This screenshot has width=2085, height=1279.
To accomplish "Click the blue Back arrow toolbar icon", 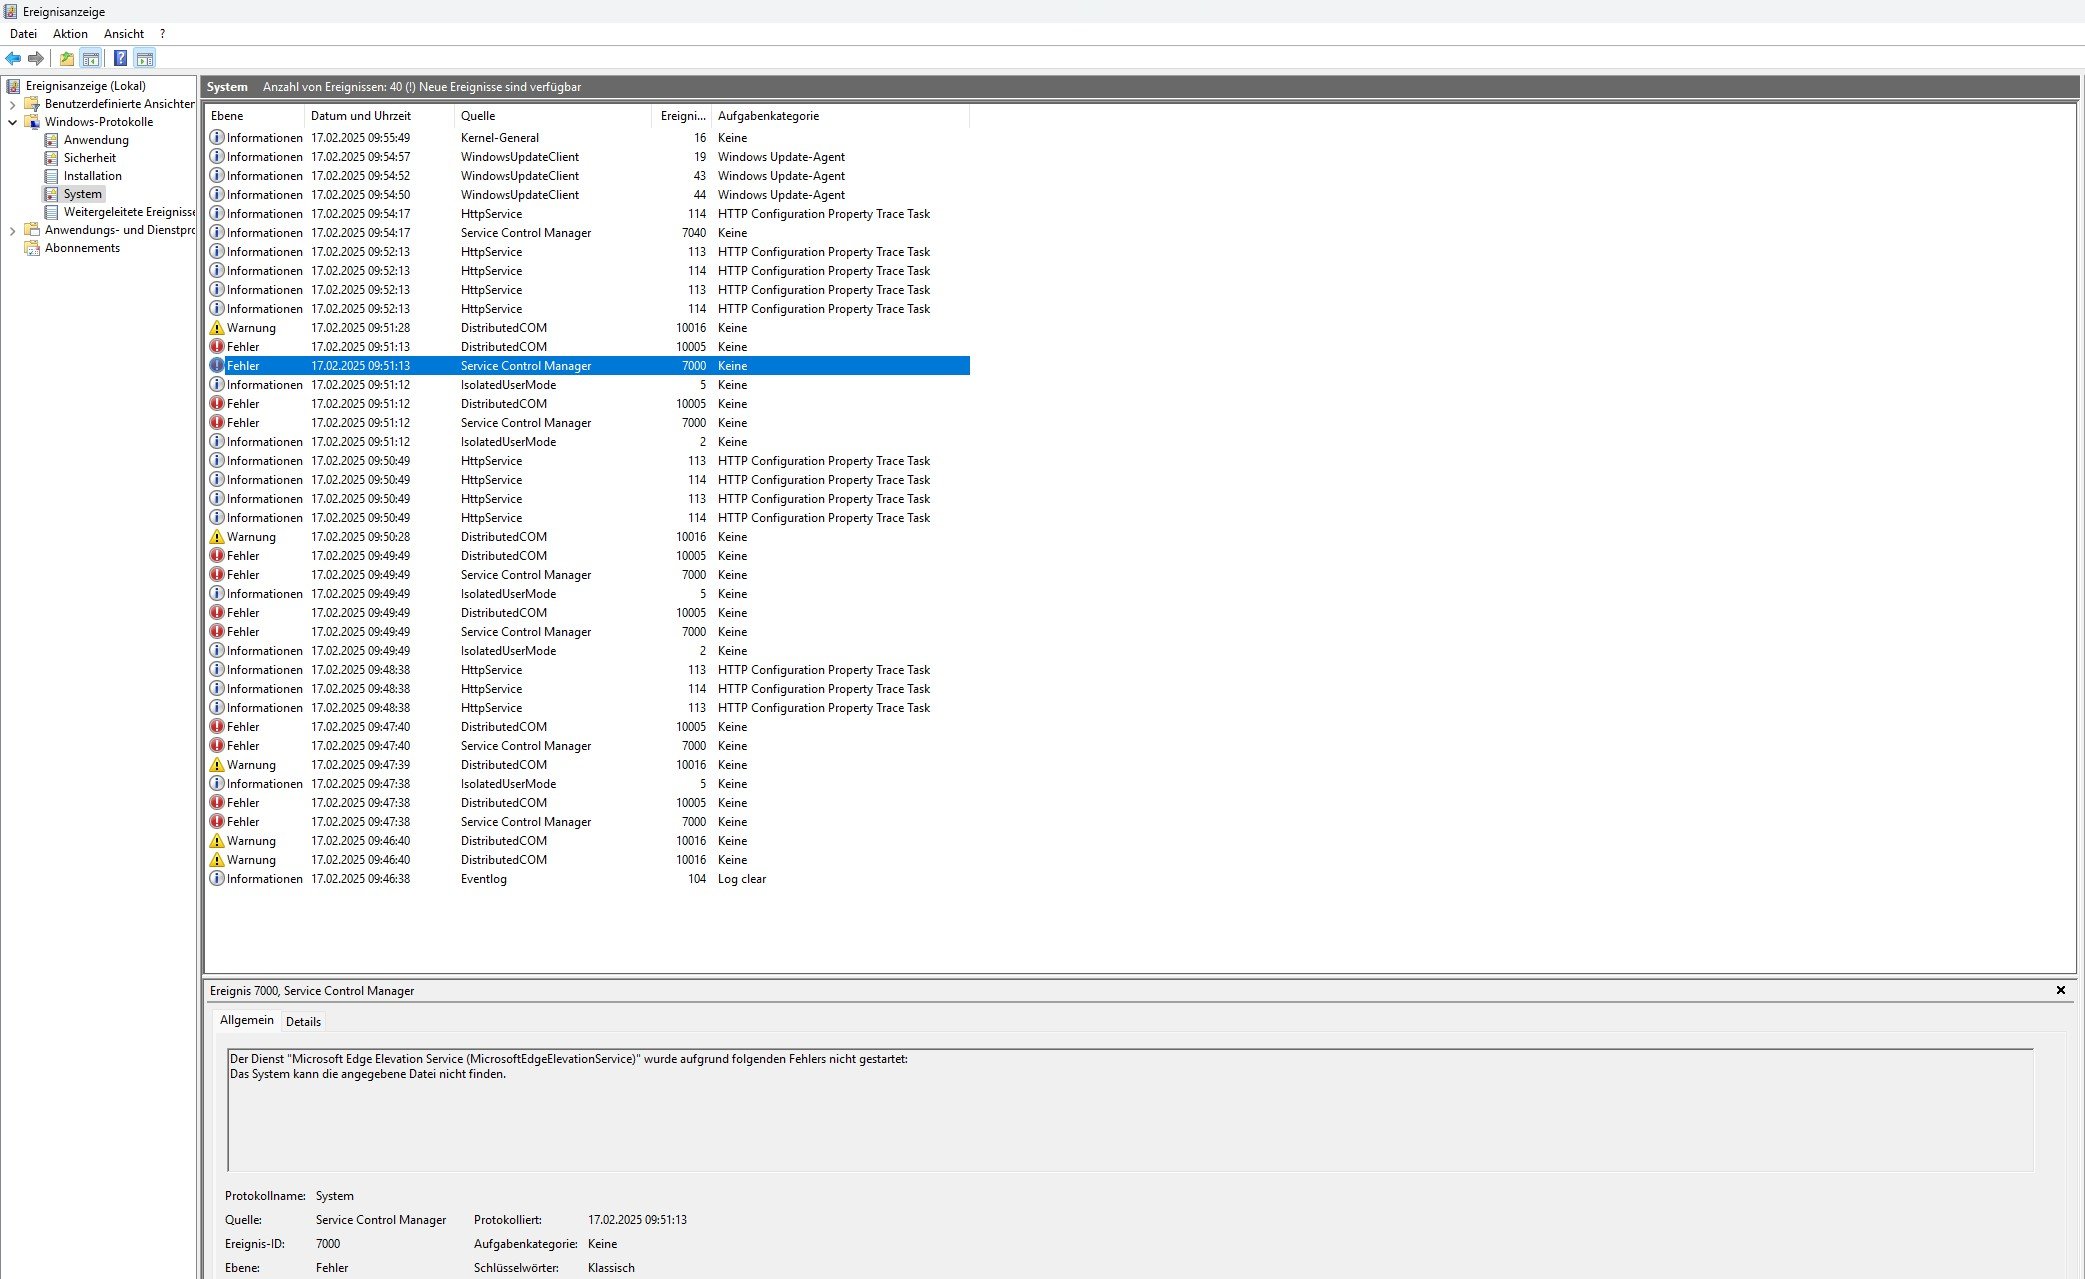I will [x=13, y=59].
